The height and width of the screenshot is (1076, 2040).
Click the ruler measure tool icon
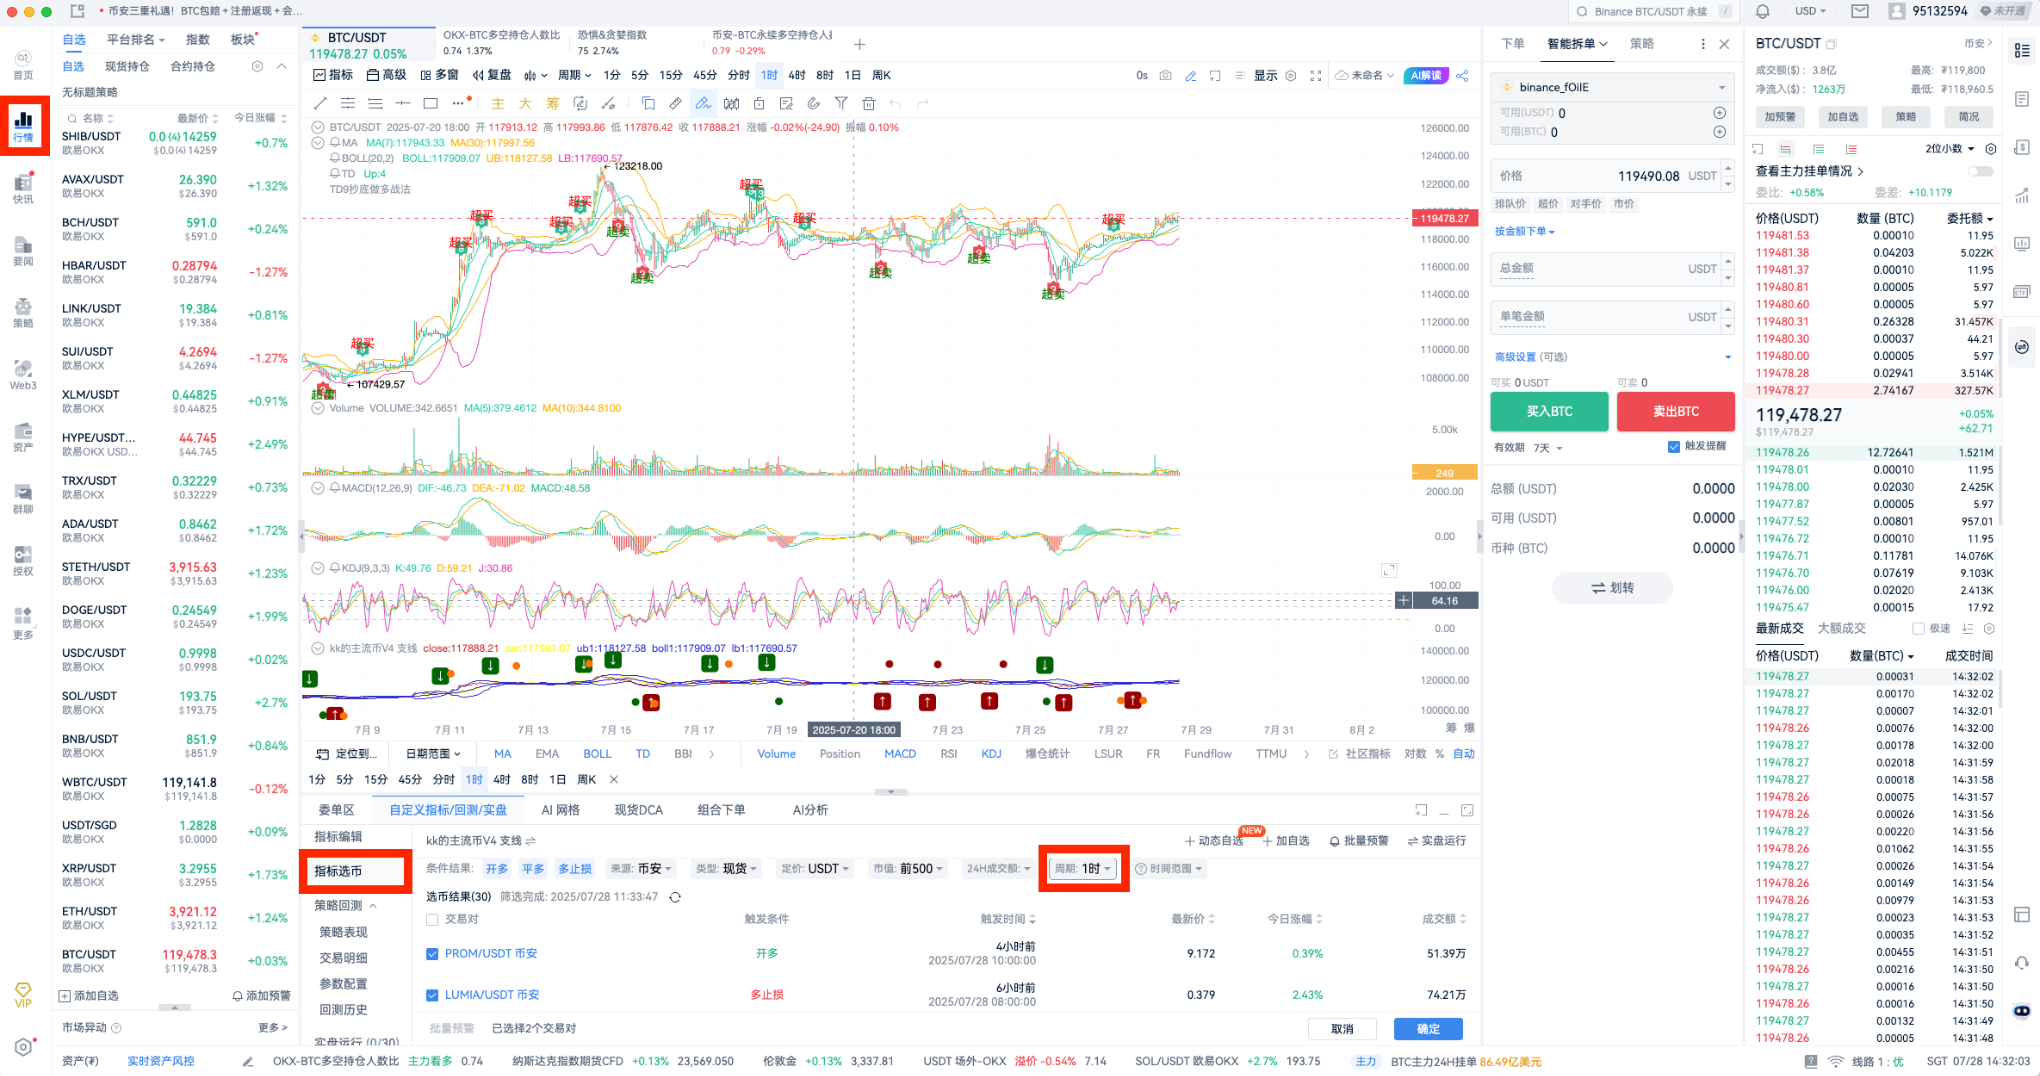tap(676, 103)
